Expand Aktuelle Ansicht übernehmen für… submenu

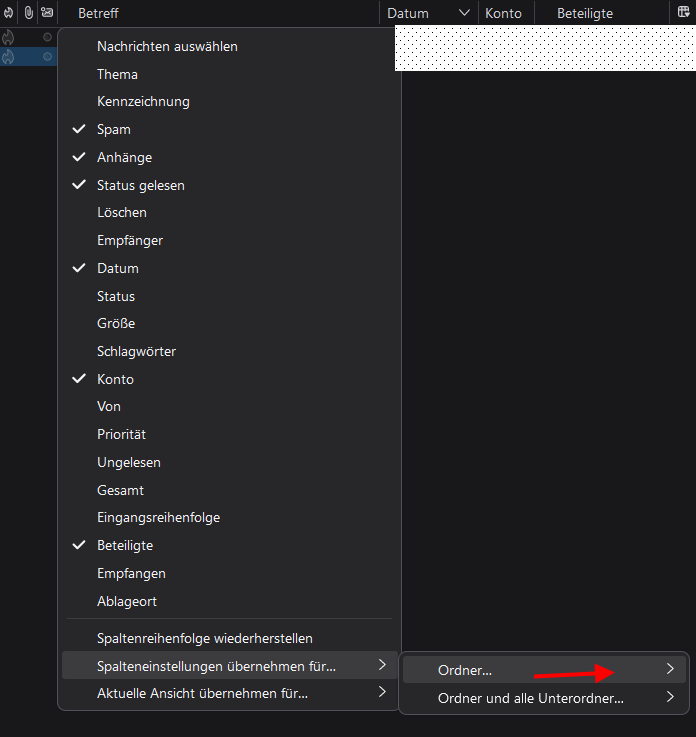[229, 693]
